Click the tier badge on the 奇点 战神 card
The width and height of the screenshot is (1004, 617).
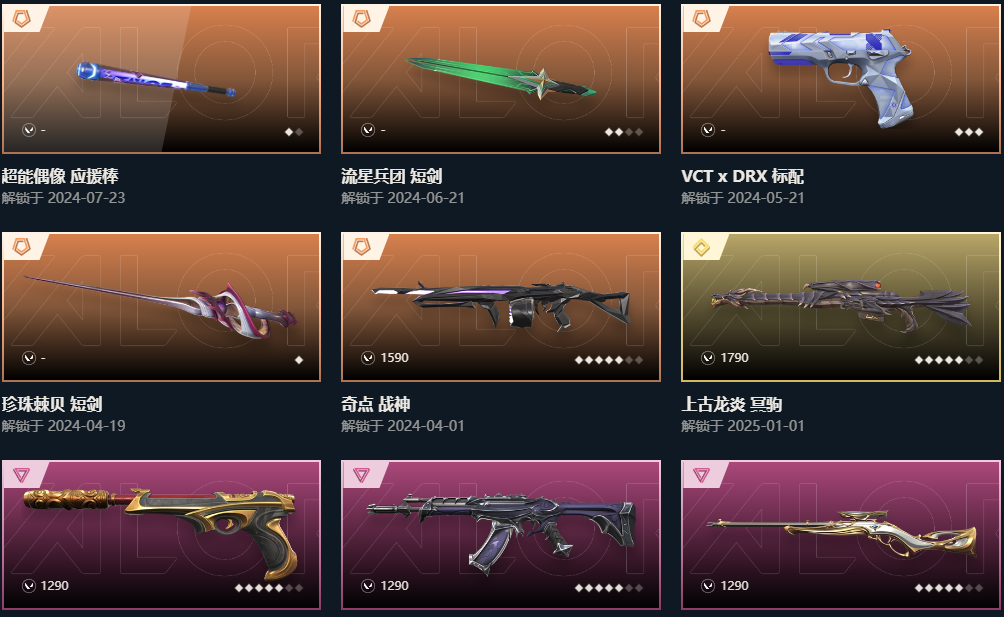tap(362, 247)
